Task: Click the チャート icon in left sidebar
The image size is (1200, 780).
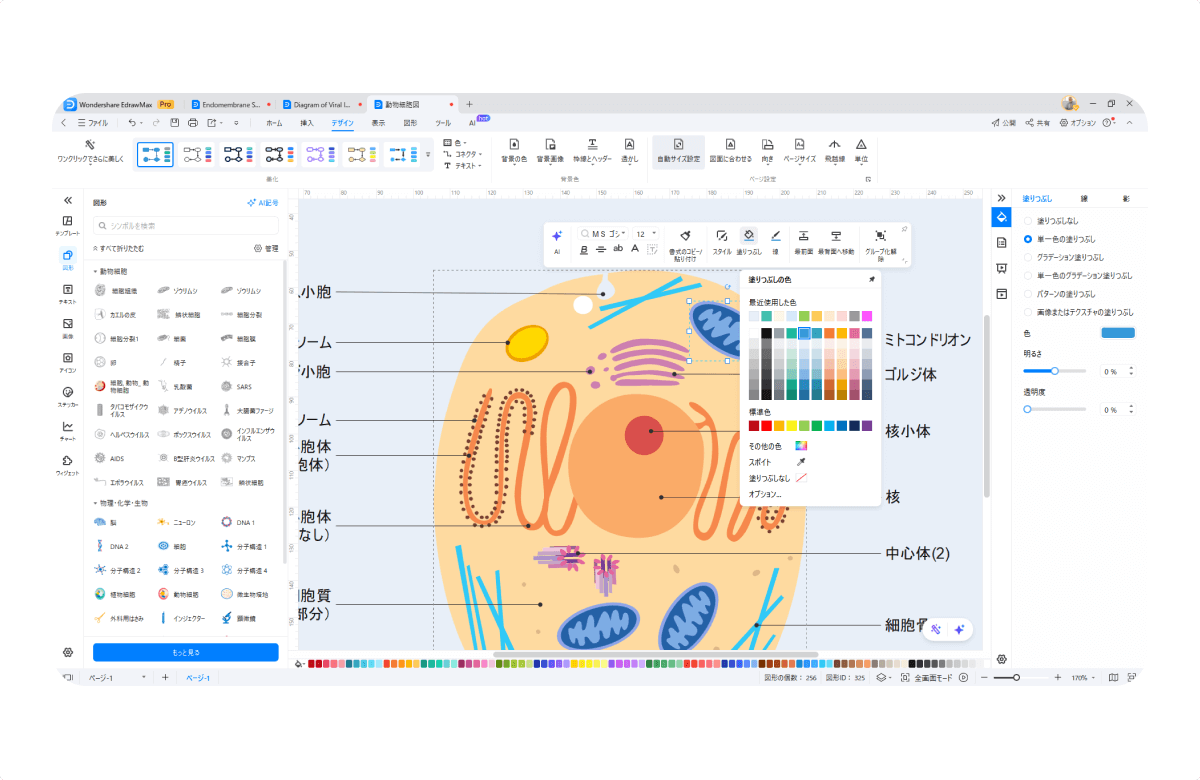Action: [x=67, y=430]
